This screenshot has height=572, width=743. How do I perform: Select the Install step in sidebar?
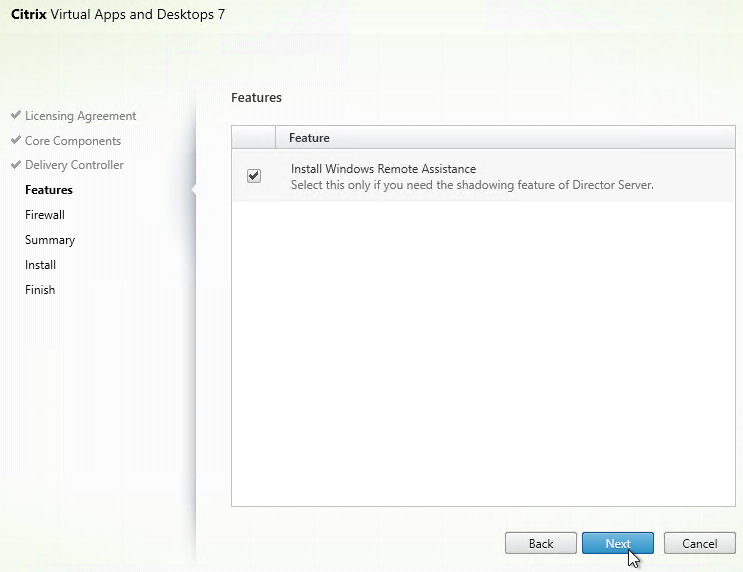coord(40,265)
